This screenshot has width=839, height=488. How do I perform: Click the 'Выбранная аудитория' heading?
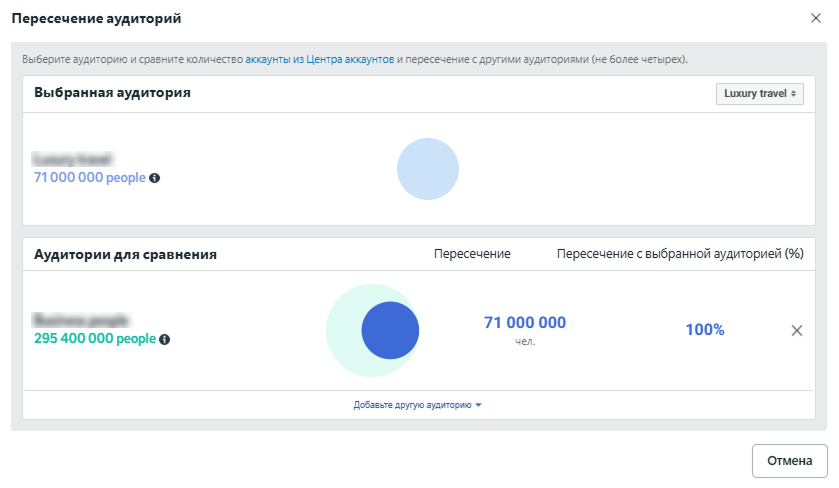(x=112, y=93)
